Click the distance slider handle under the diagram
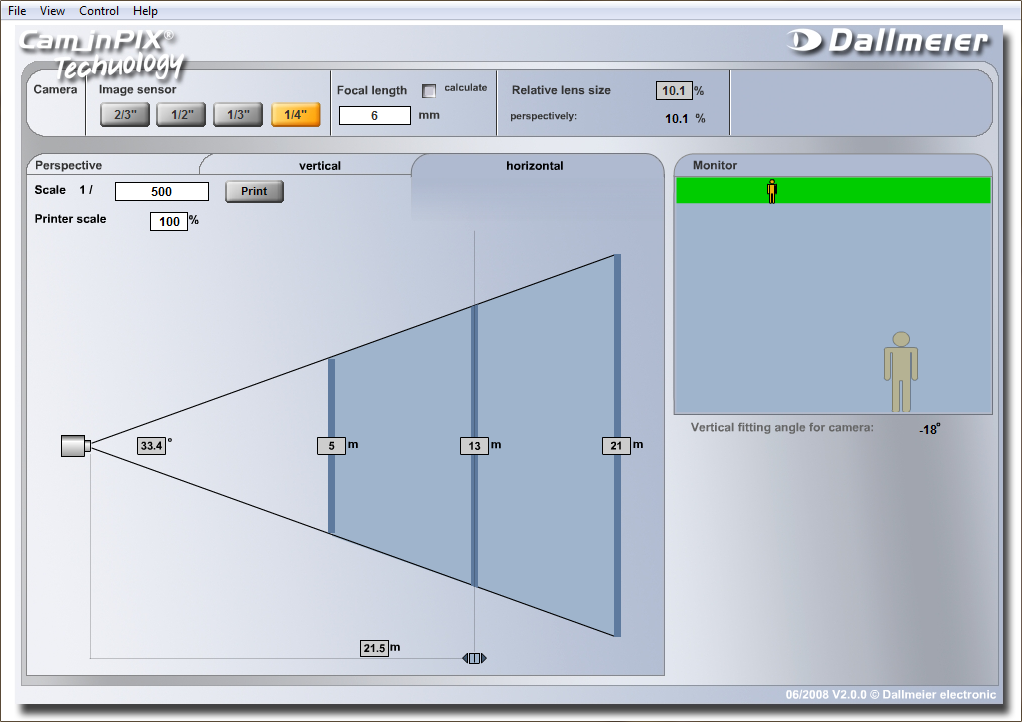 [474, 658]
